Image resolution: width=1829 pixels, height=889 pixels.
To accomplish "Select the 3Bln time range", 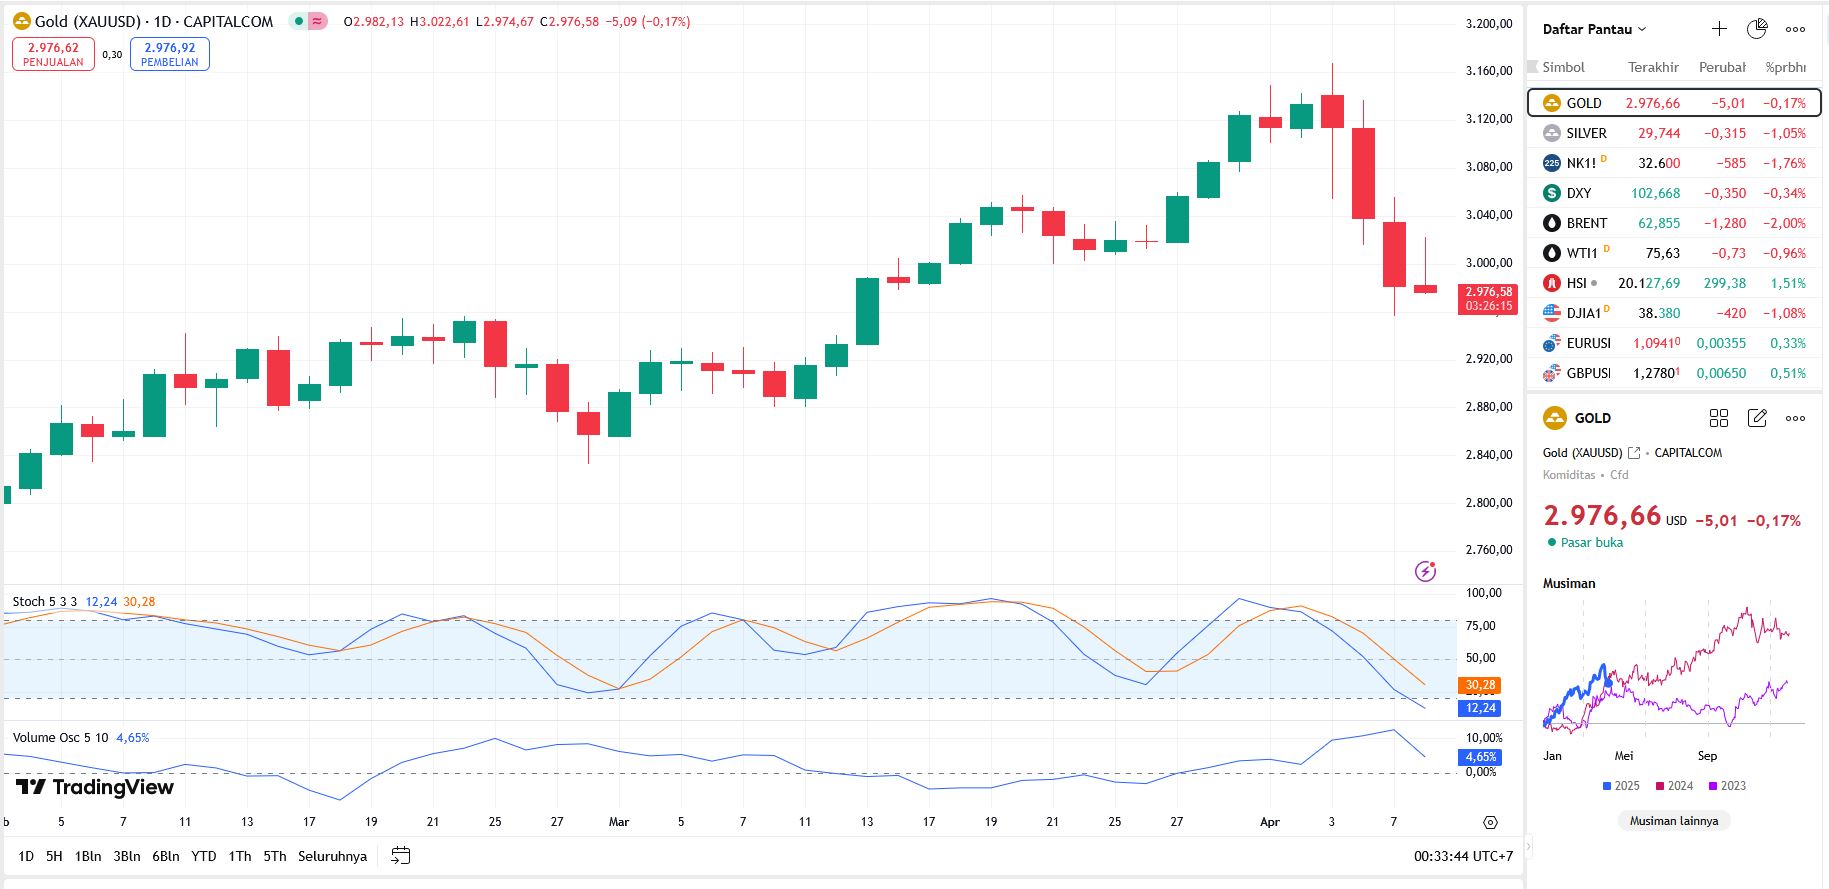I will click(x=126, y=856).
